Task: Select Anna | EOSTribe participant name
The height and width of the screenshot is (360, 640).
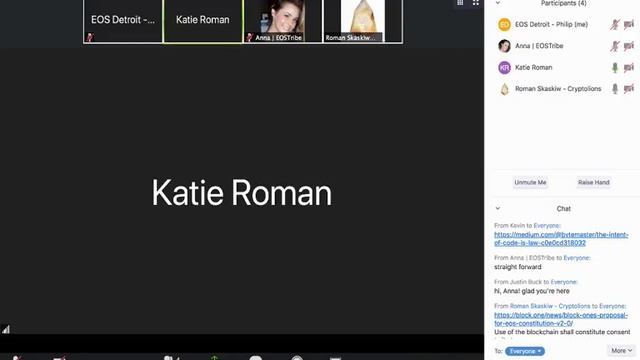Action: coord(539,46)
